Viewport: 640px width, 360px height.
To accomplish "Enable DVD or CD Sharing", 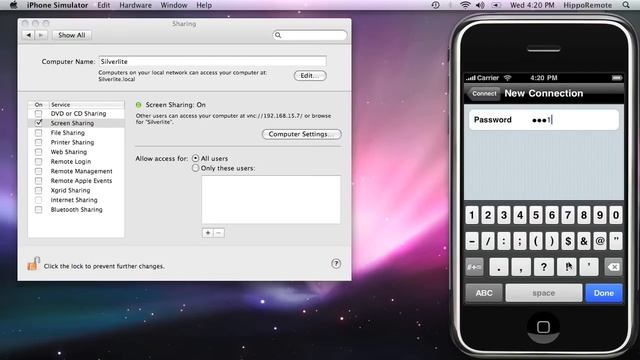I will (x=38, y=113).
